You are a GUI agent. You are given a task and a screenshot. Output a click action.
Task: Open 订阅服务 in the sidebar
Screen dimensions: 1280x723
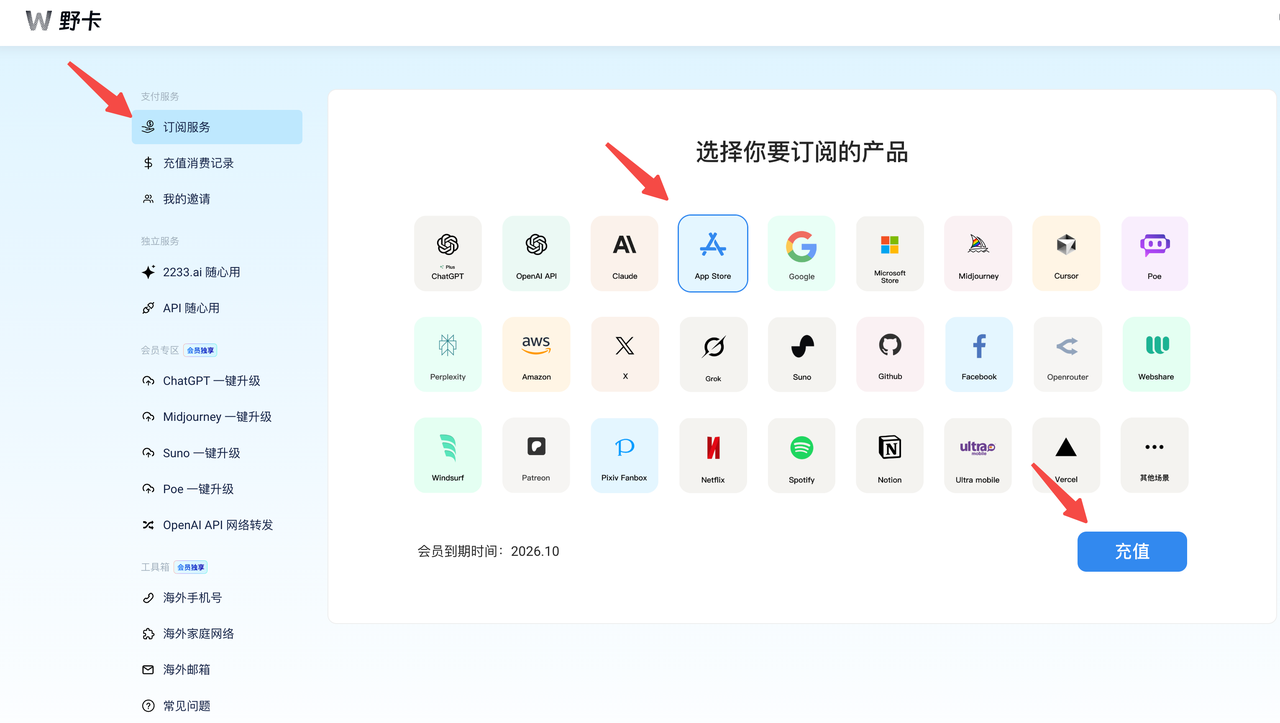pyautogui.click(x=217, y=127)
